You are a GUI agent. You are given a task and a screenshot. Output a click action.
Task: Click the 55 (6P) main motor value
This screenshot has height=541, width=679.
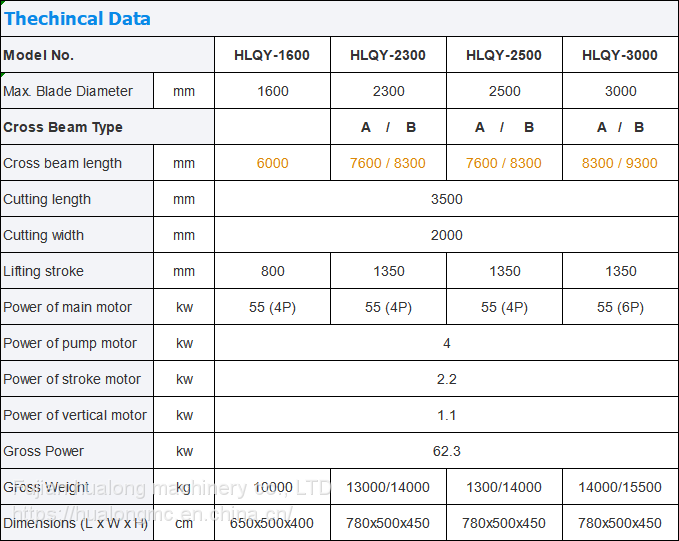(620, 307)
